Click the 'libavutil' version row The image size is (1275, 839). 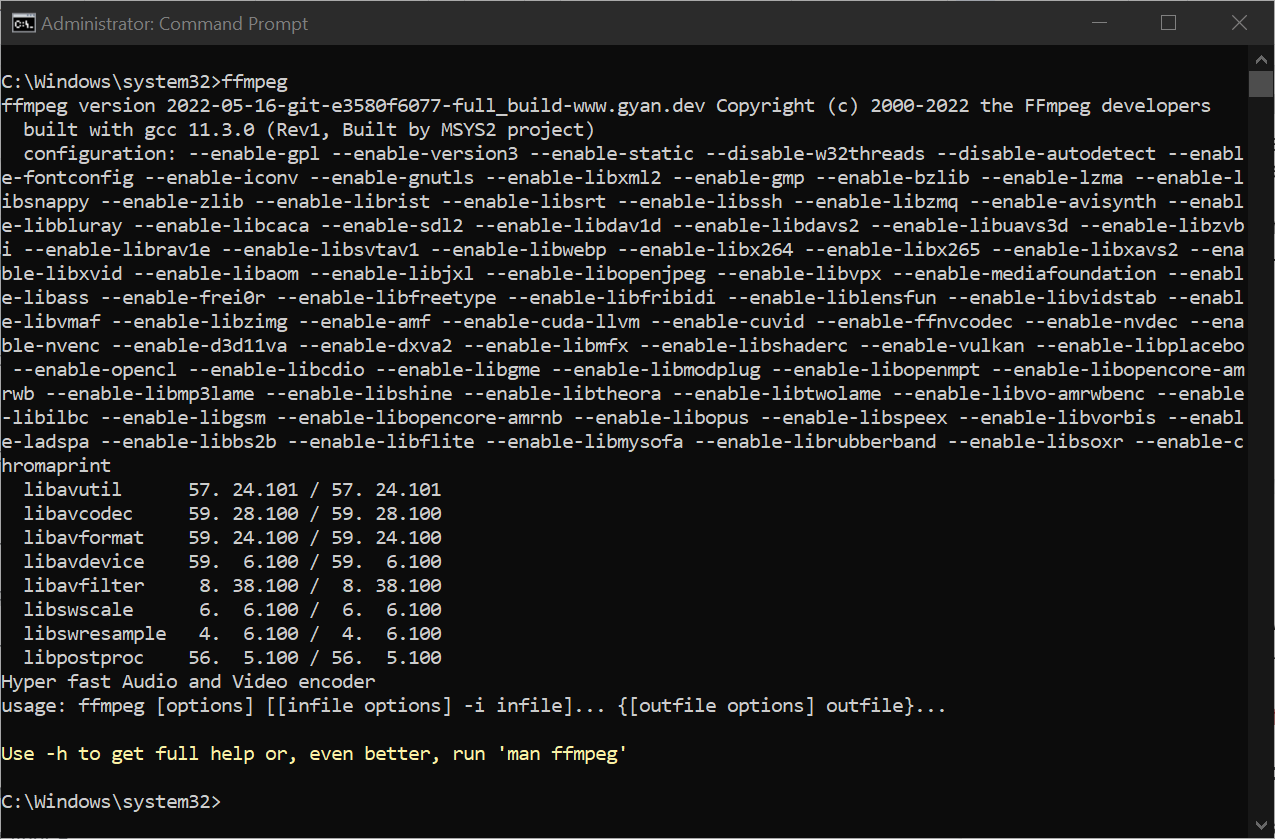(x=233, y=490)
